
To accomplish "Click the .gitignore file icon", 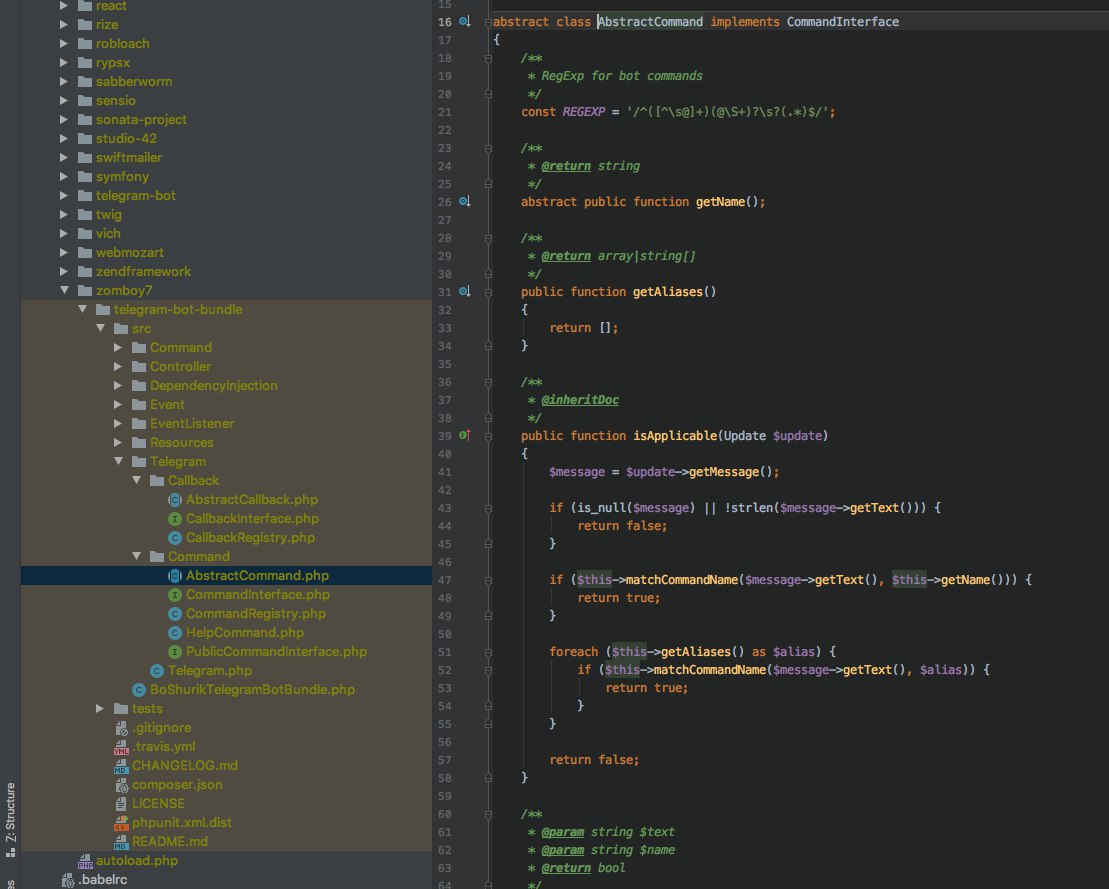I will click(x=121, y=728).
